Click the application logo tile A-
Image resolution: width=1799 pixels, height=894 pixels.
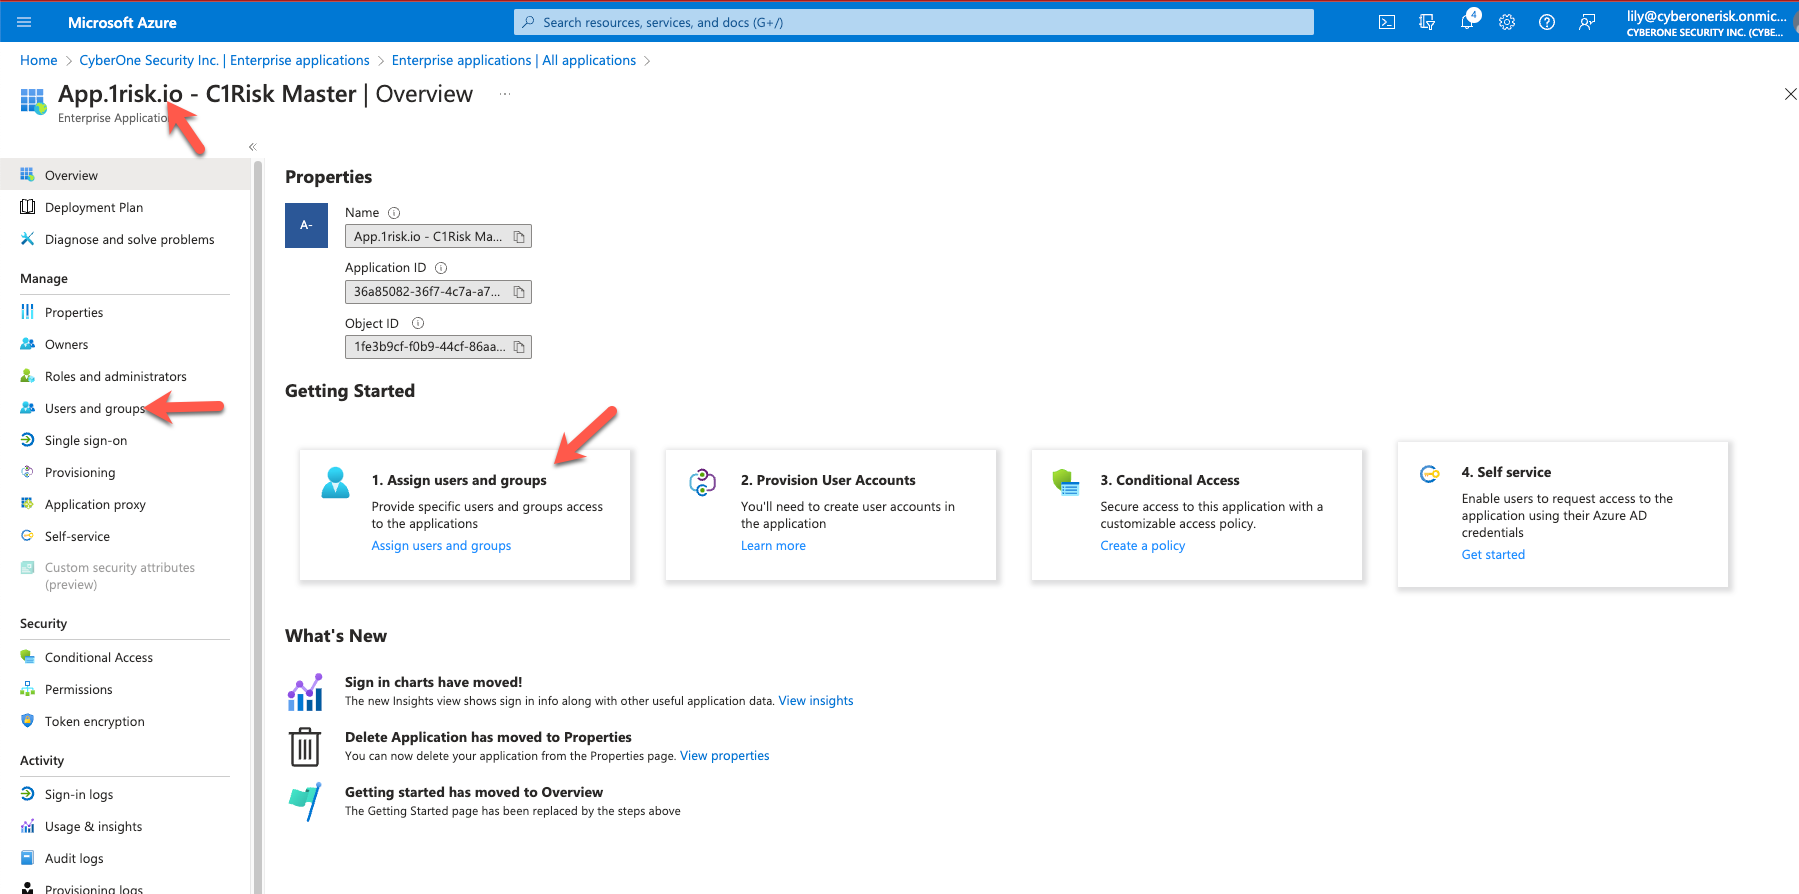tap(306, 226)
